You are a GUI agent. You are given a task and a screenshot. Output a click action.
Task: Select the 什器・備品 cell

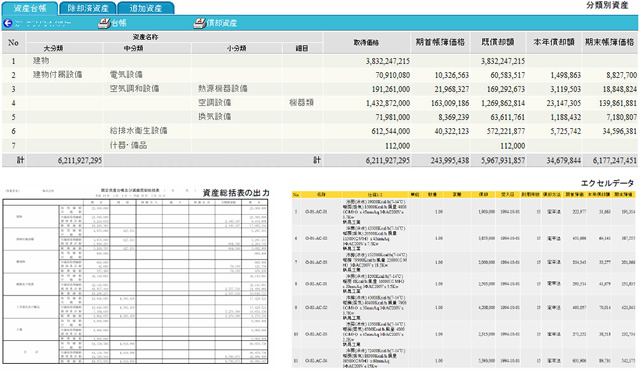(128, 145)
